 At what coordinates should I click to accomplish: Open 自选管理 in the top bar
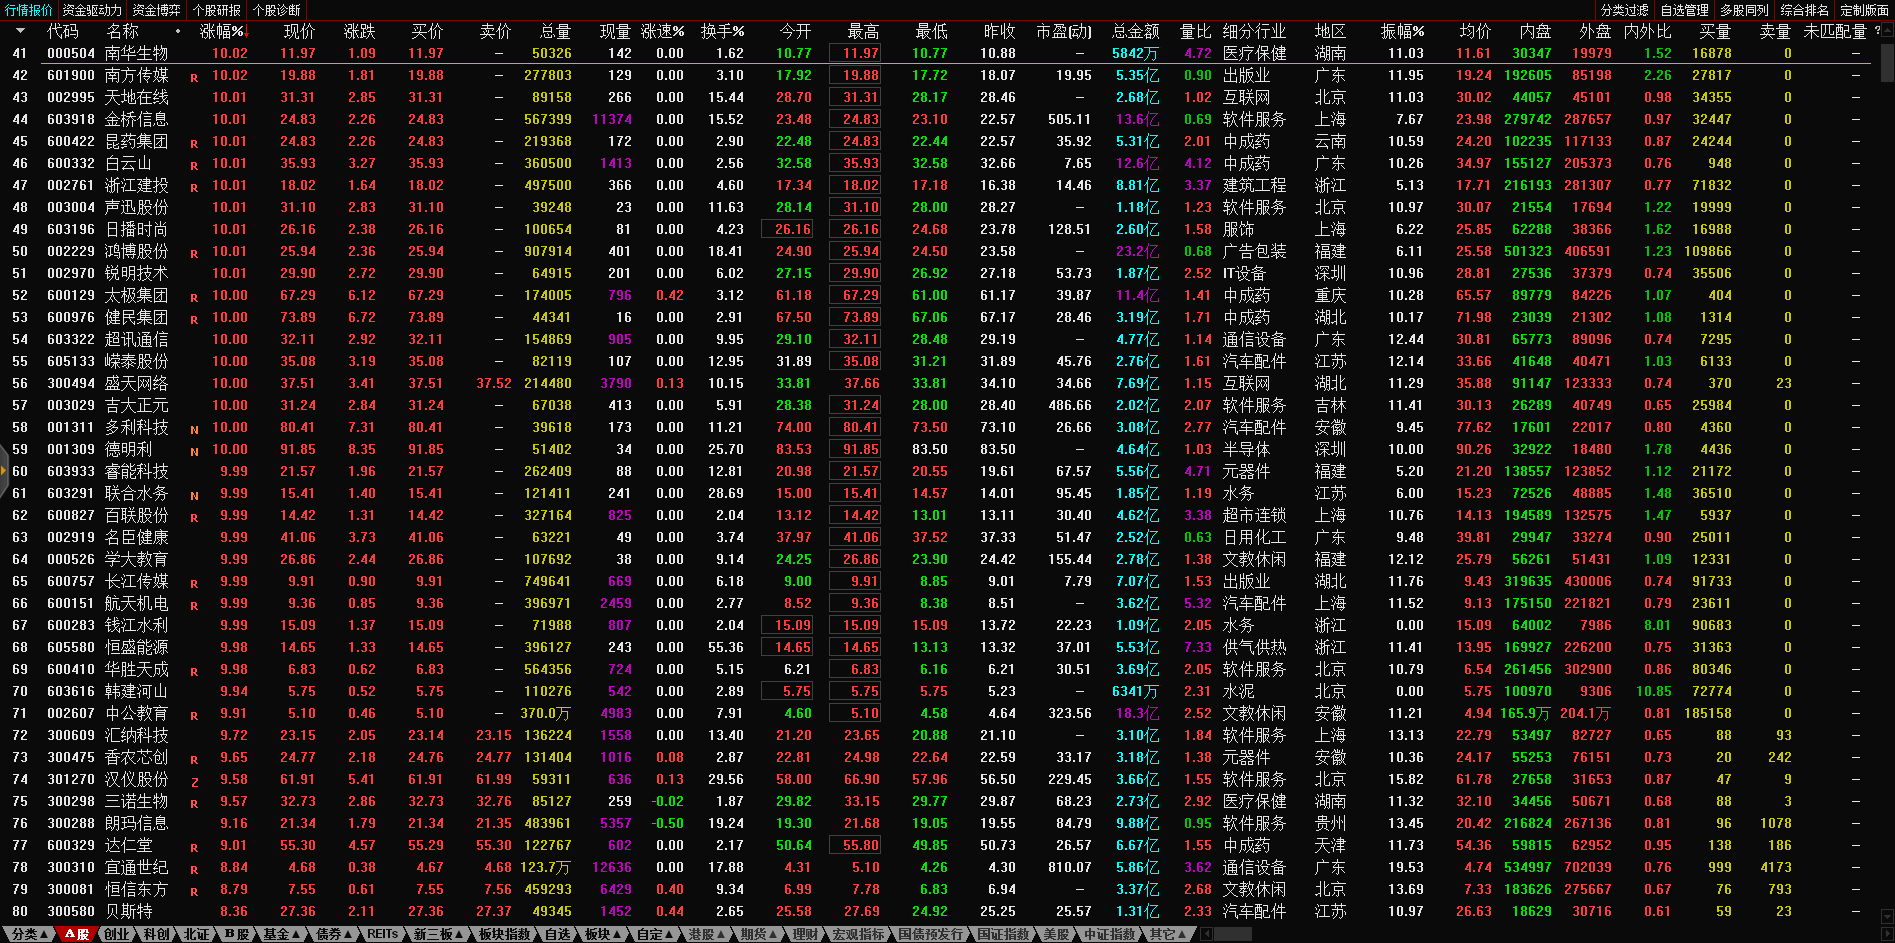pyautogui.click(x=1684, y=10)
